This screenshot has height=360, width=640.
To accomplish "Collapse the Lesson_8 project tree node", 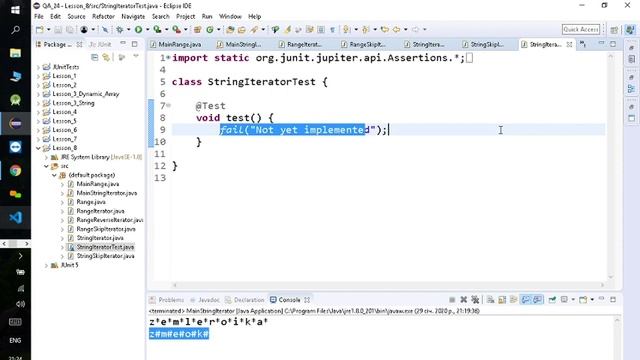I will [38, 148].
